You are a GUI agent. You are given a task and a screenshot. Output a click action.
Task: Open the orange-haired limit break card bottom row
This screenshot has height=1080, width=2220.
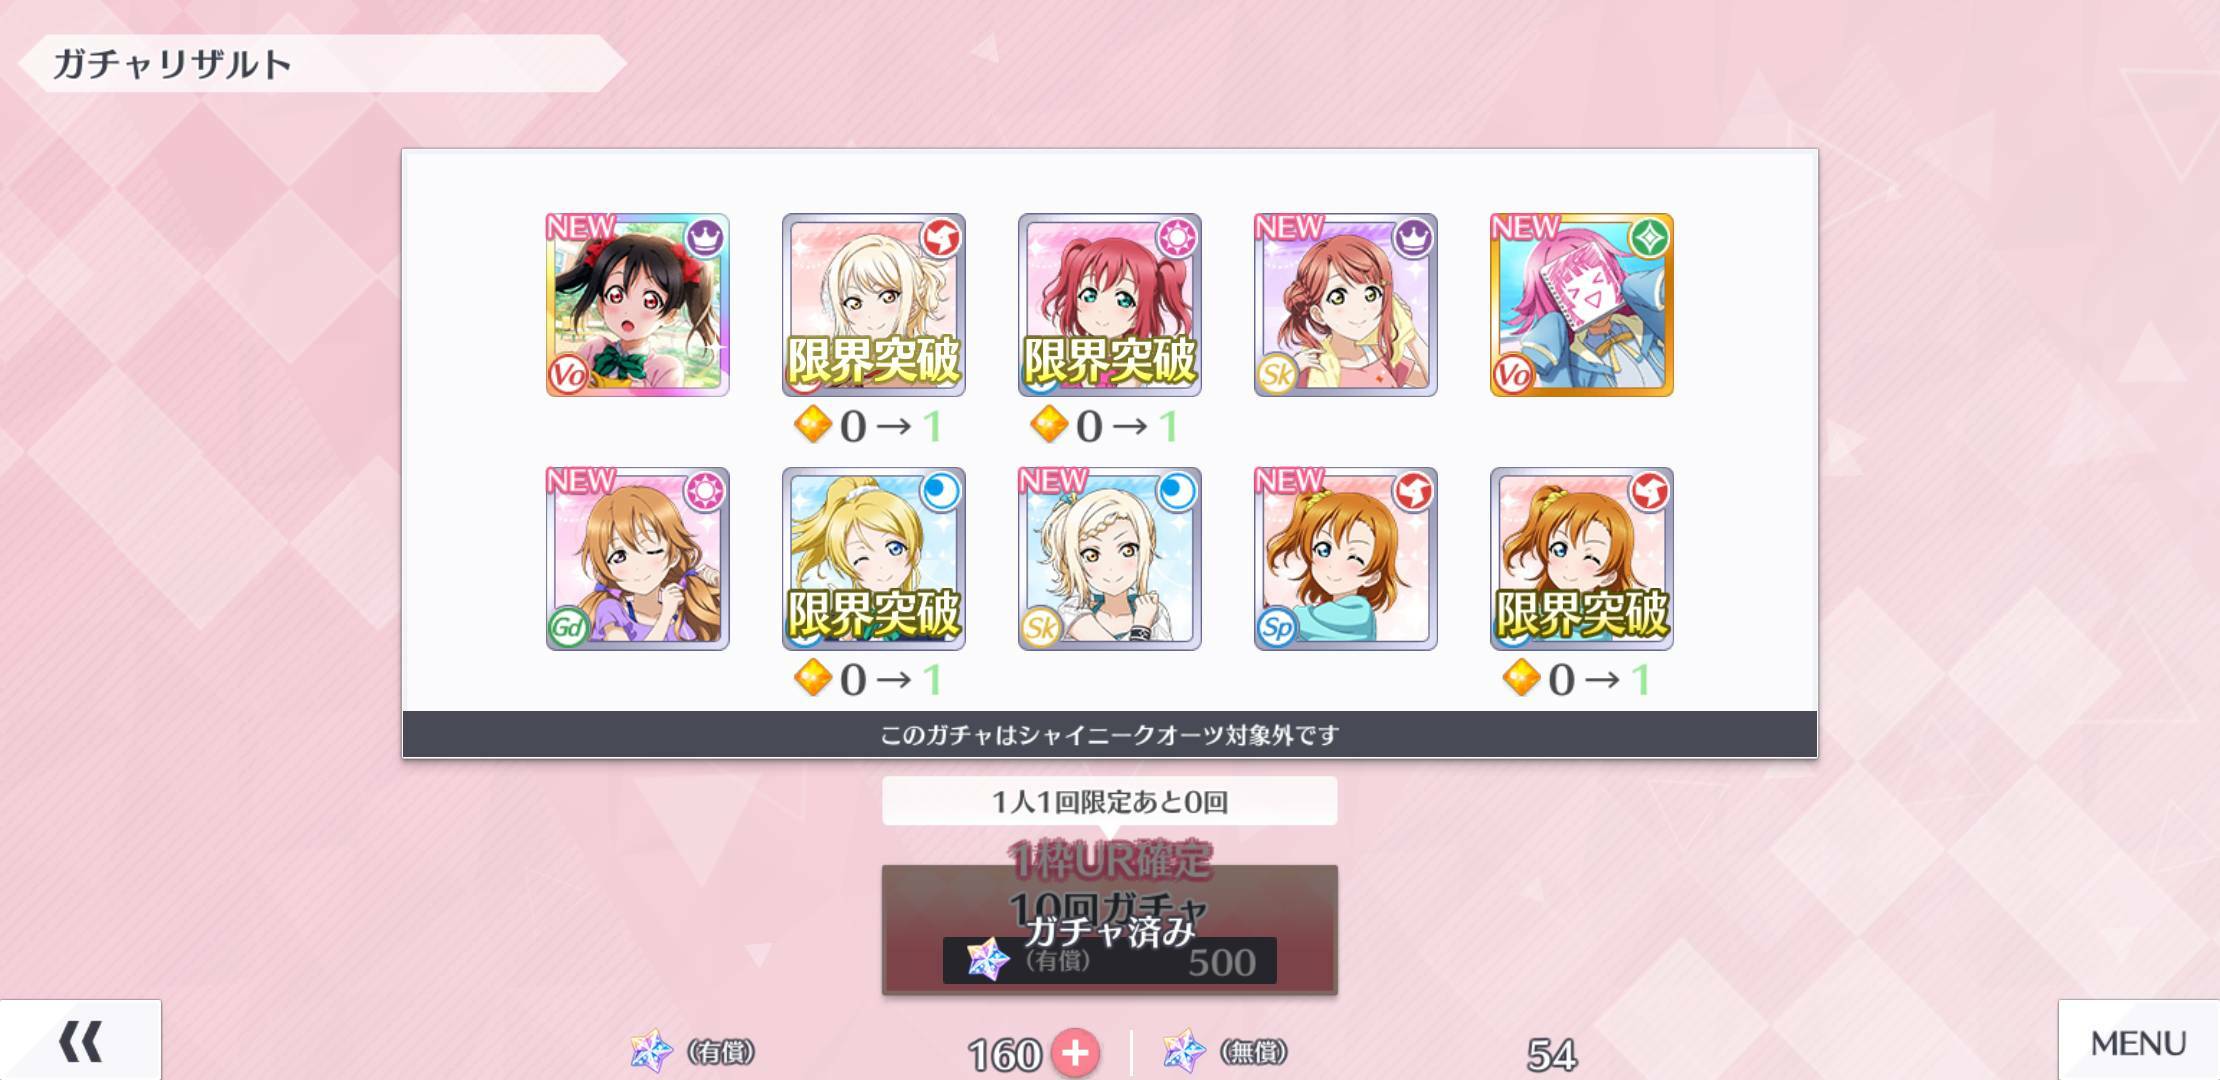pyautogui.click(x=1581, y=559)
